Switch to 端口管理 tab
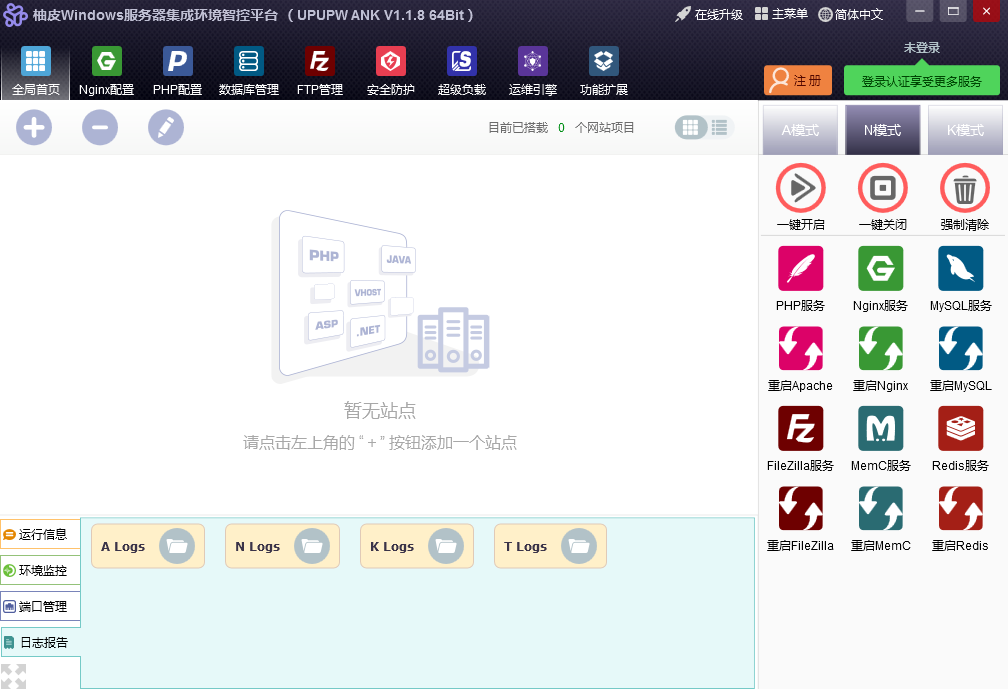1008x689 pixels. coord(40,606)
